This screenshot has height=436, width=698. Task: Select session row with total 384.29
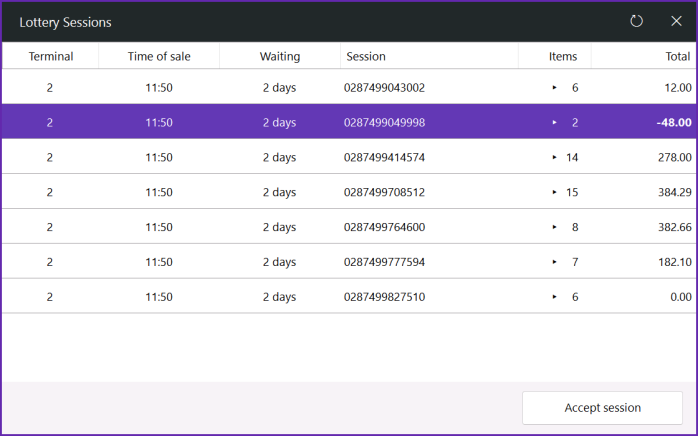(x=349, y=192)
